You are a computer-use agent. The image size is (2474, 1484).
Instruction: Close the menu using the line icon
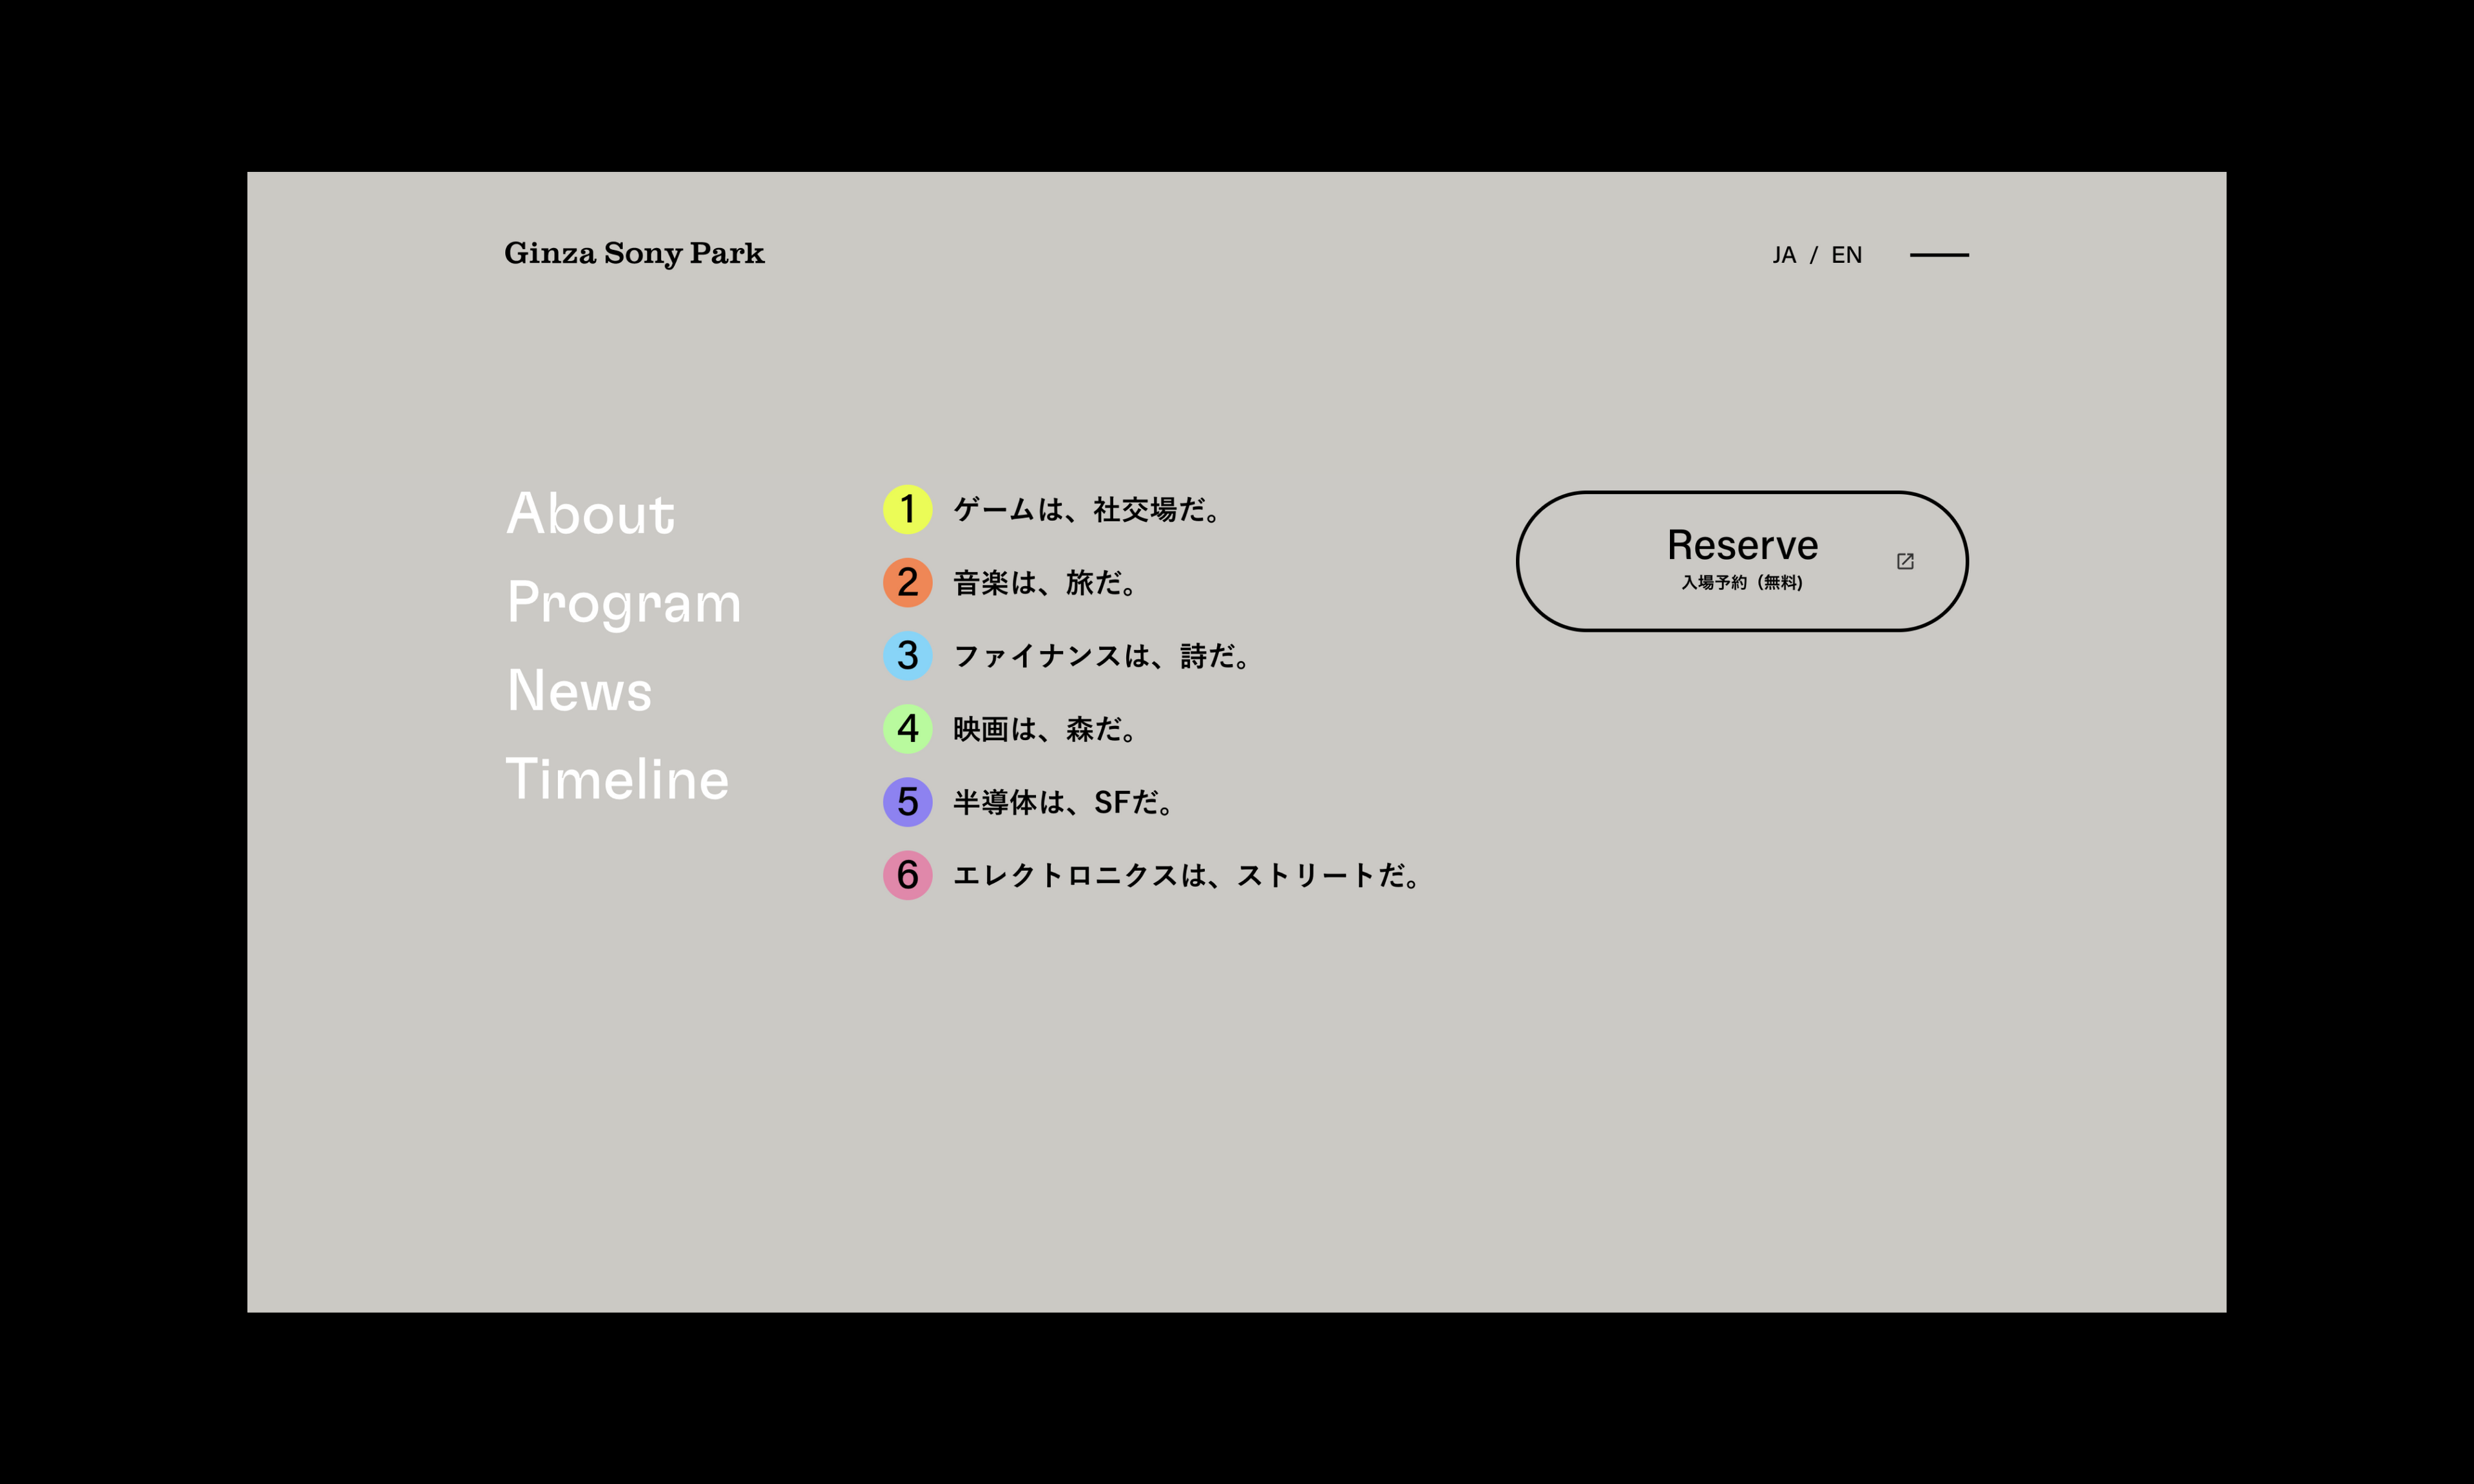[x=1939, y=255]
